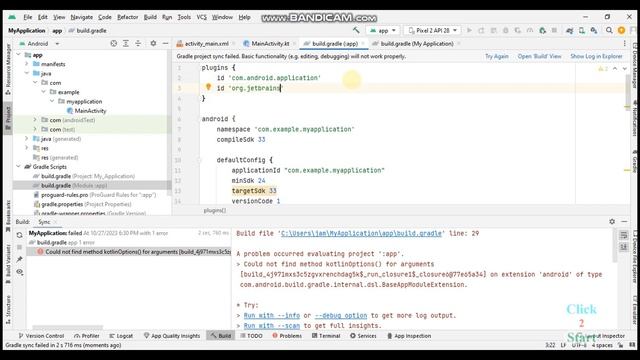The height and width of the screenshot is (360, 640).
Task: Open the Navigate menu
Action: (x=82, y=17)
